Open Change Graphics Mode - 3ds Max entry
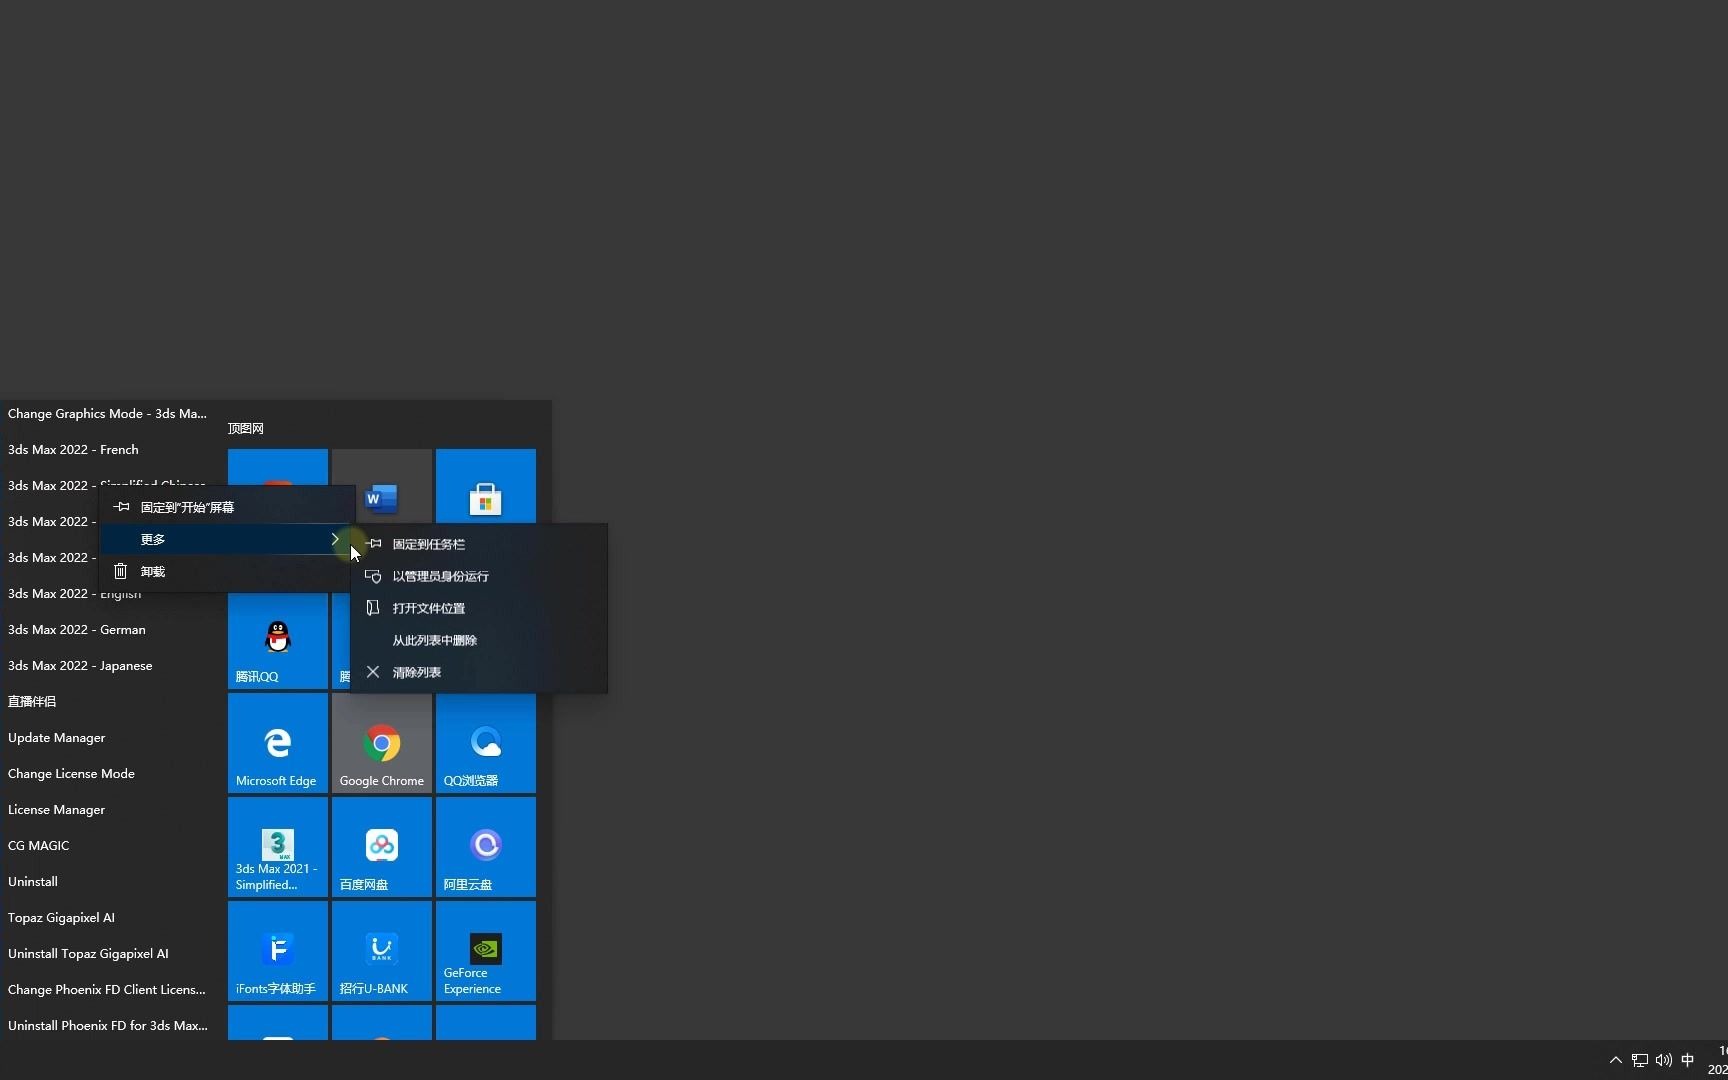The image size is (1728, 1080). (x=108, y=413)
